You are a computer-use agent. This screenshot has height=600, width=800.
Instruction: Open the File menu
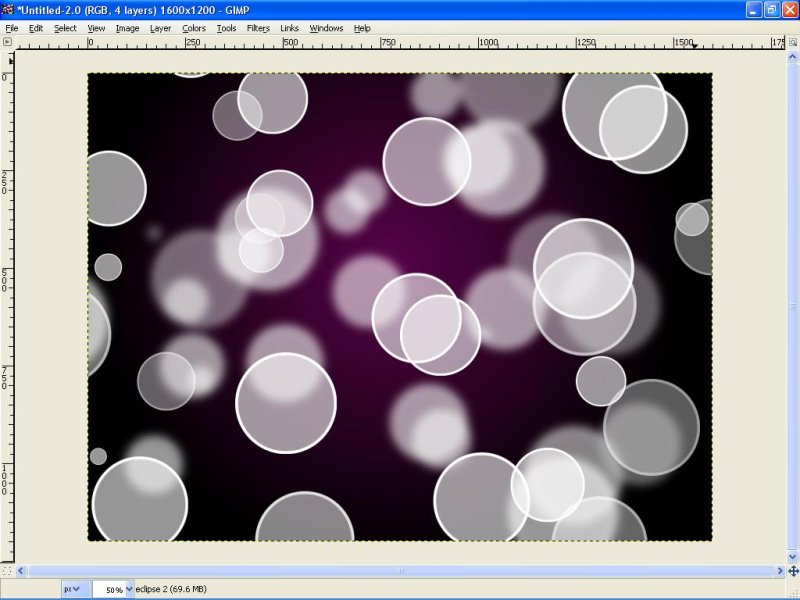[x=12, y=28]
